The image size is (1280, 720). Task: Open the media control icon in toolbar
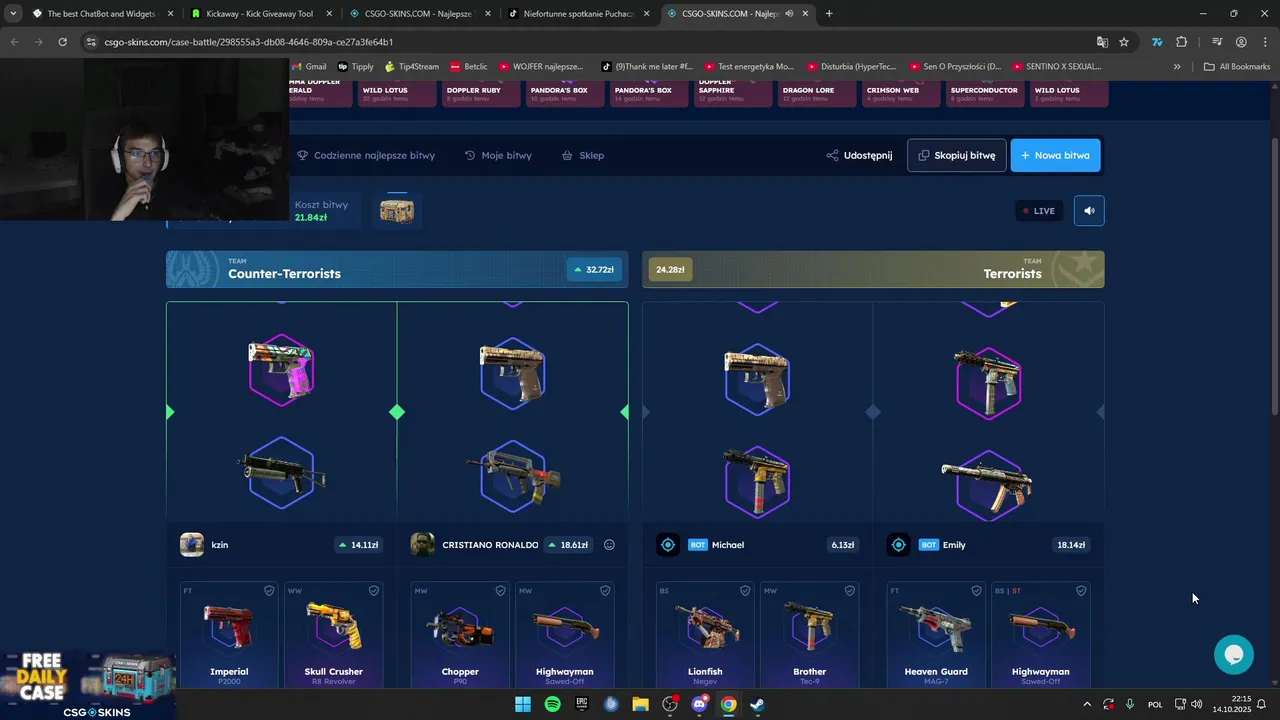click(1217, 42)
